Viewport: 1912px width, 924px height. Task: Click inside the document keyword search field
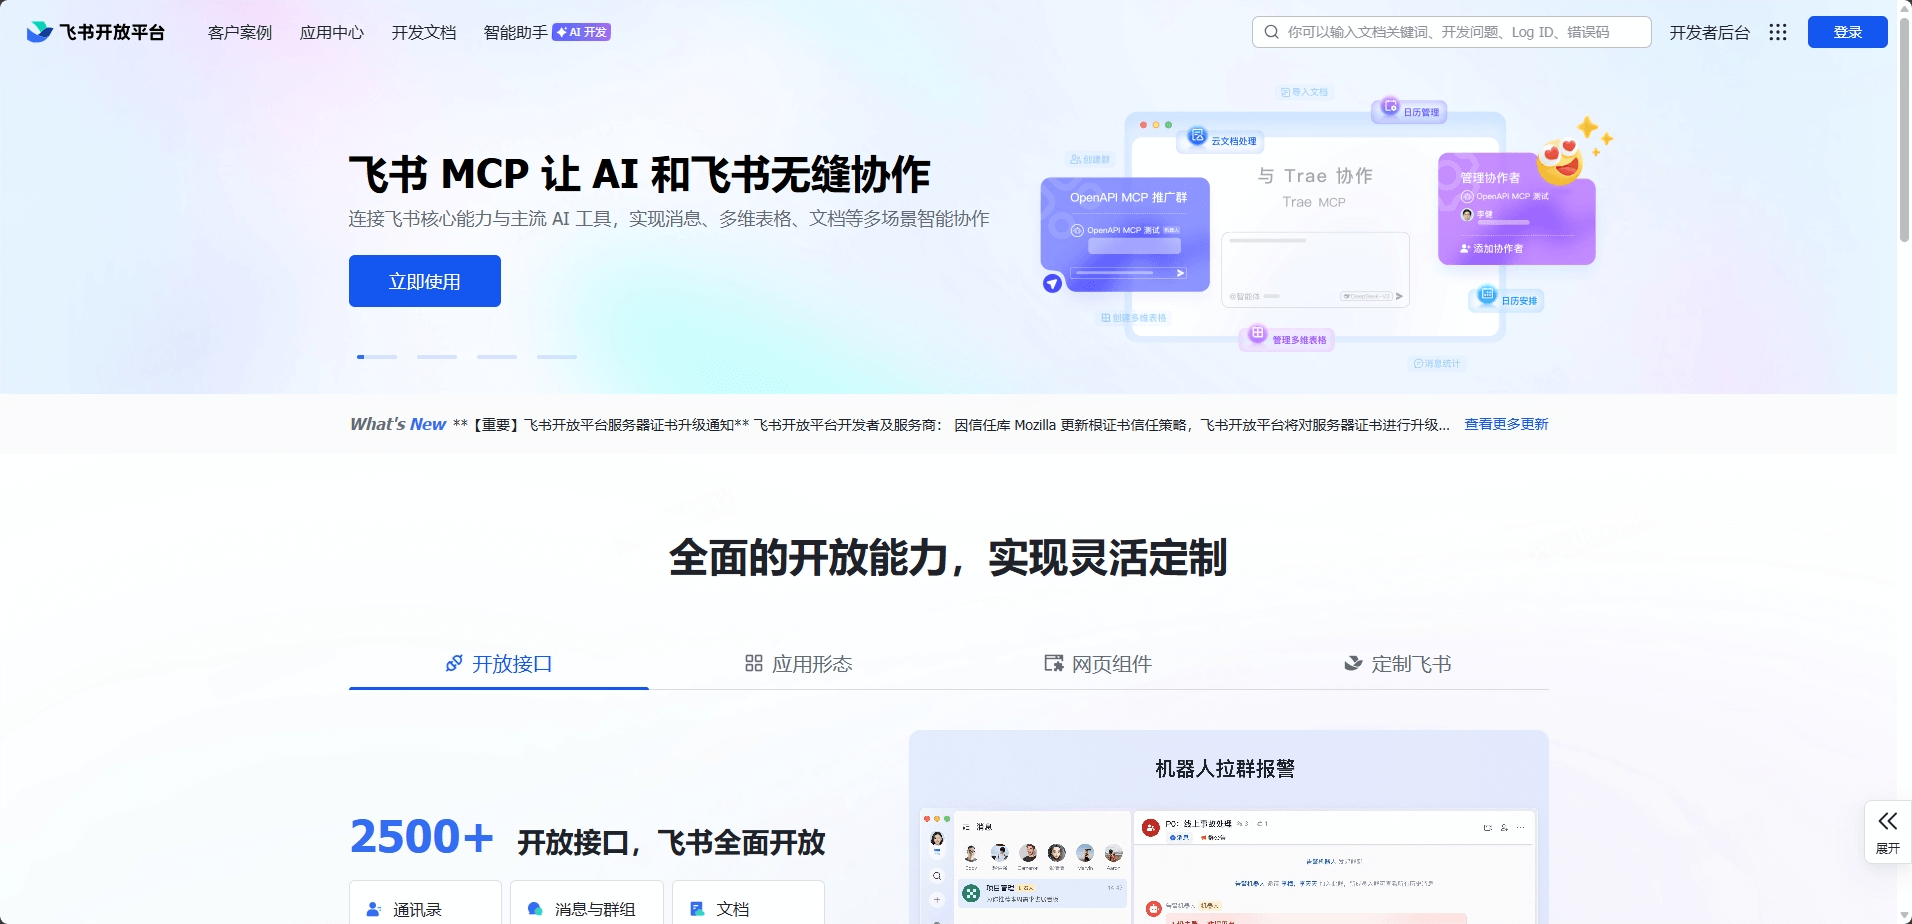pyautogui.click(x=1450, y=31)
